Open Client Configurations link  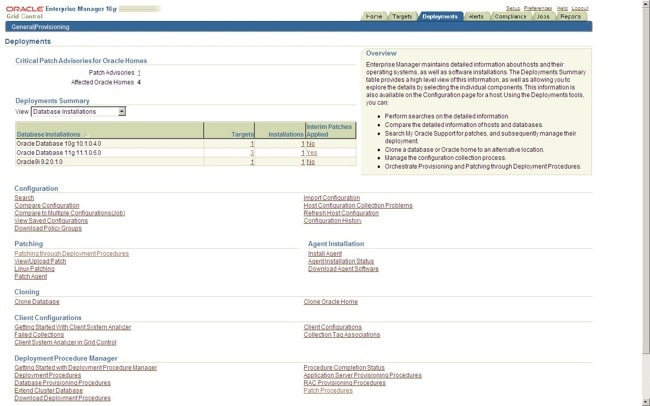tap(332, 327)
